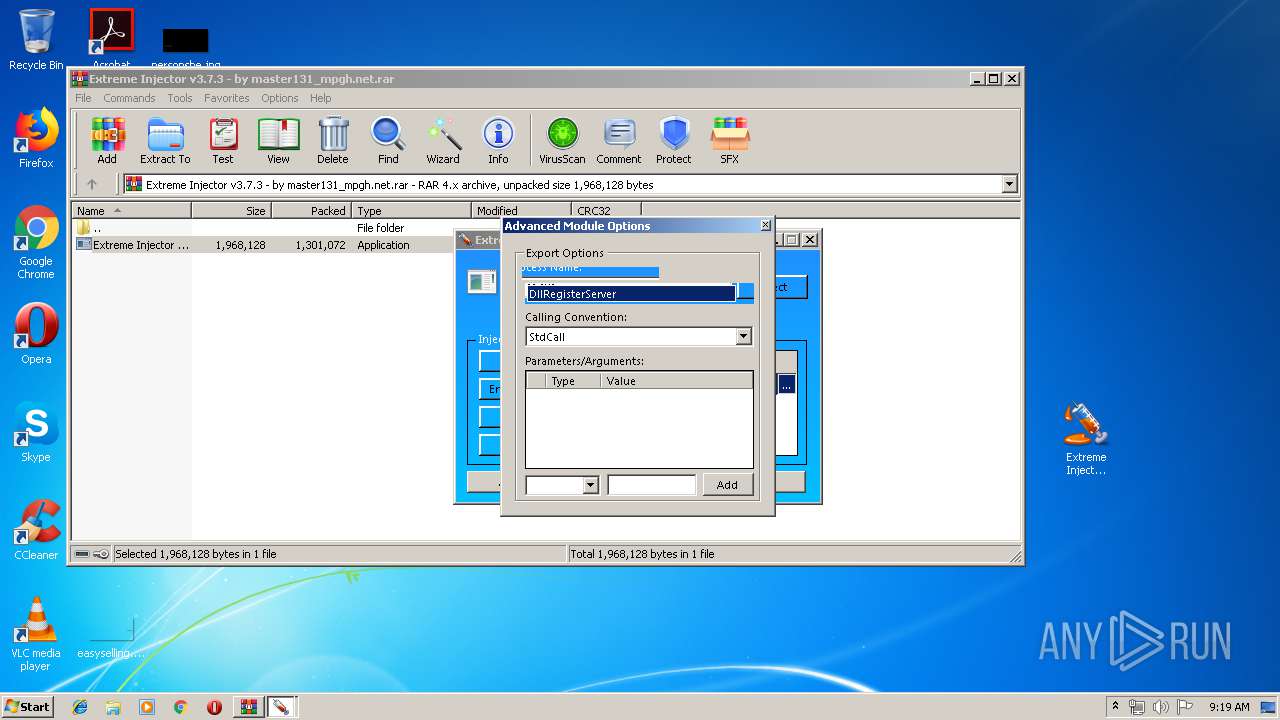1280x720 pixels.
Task: Open Google Chrome desktop shortcut
Action: pyautogui.click(x=36, y=242)
